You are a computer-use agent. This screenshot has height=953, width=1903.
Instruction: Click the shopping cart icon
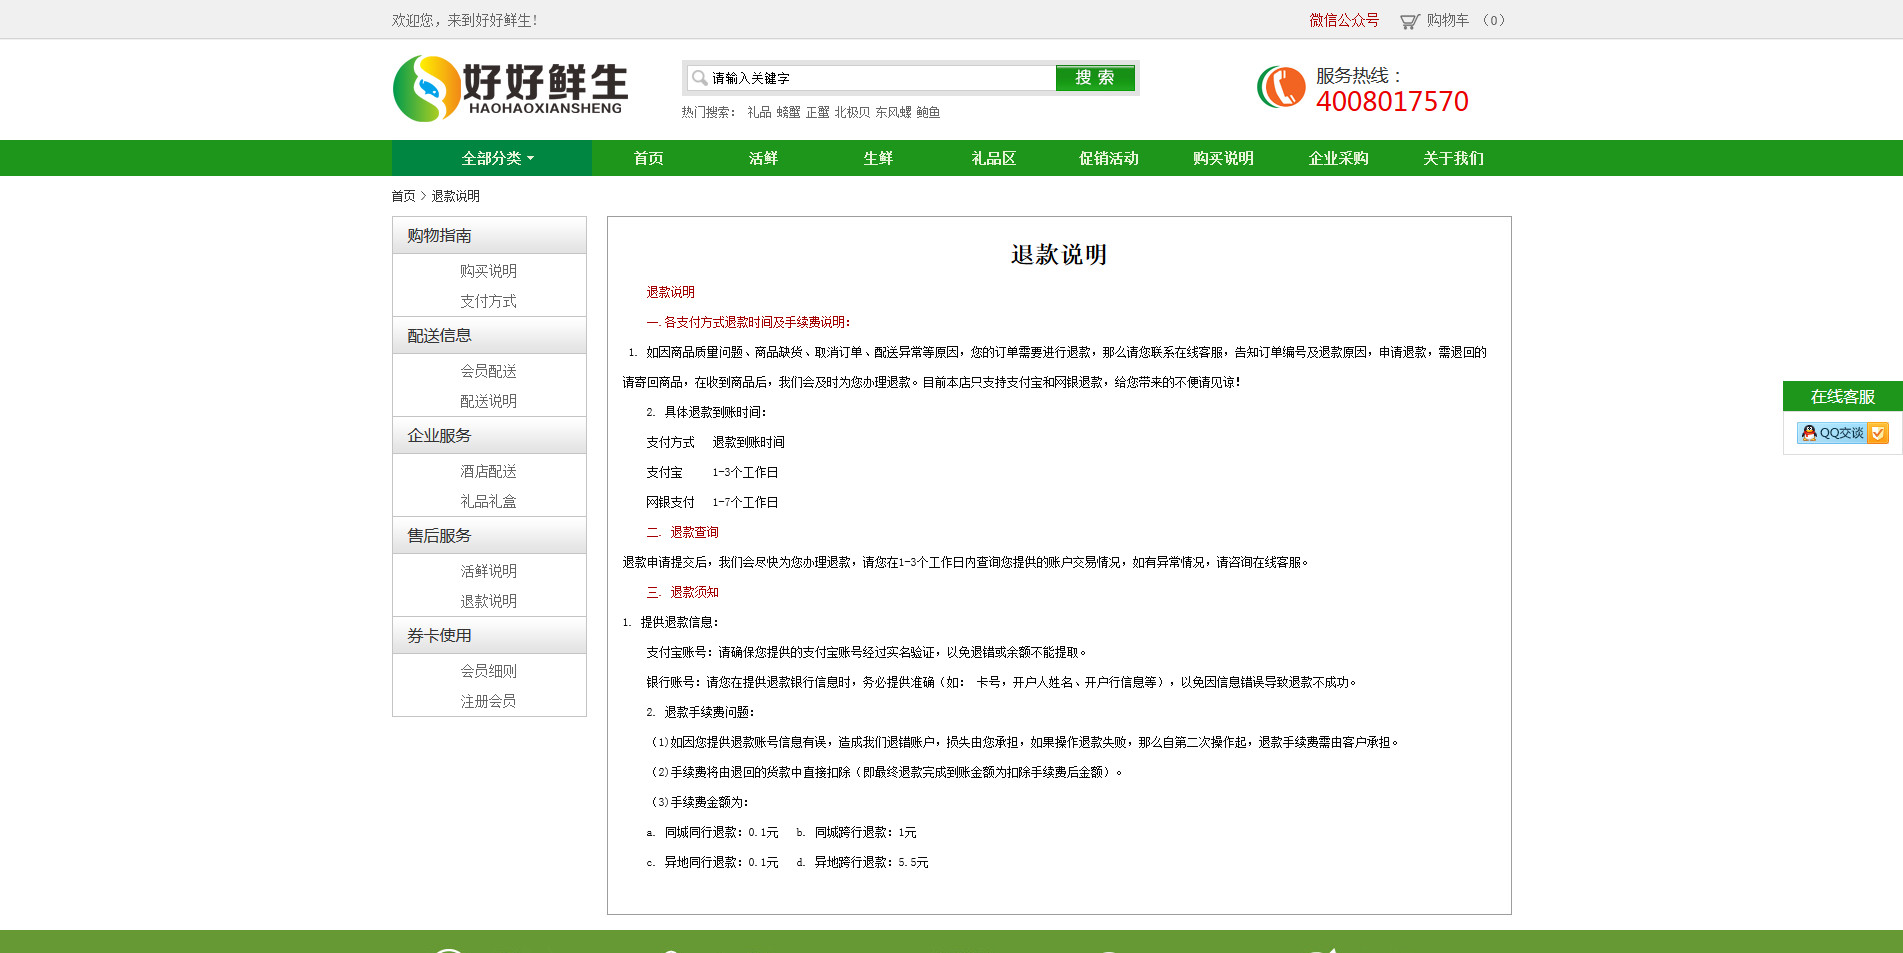click(1409, 21)
